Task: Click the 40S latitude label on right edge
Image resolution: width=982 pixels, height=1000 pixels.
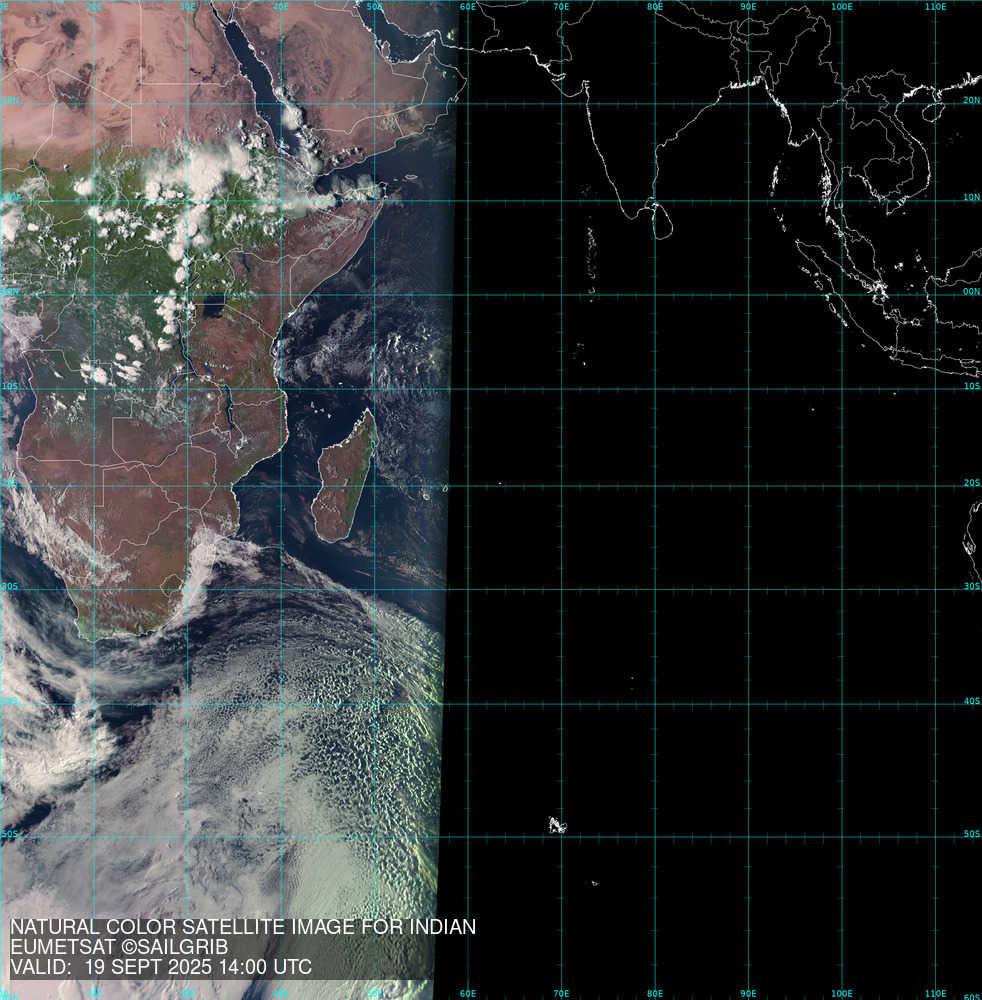Action: pos(971,701)
